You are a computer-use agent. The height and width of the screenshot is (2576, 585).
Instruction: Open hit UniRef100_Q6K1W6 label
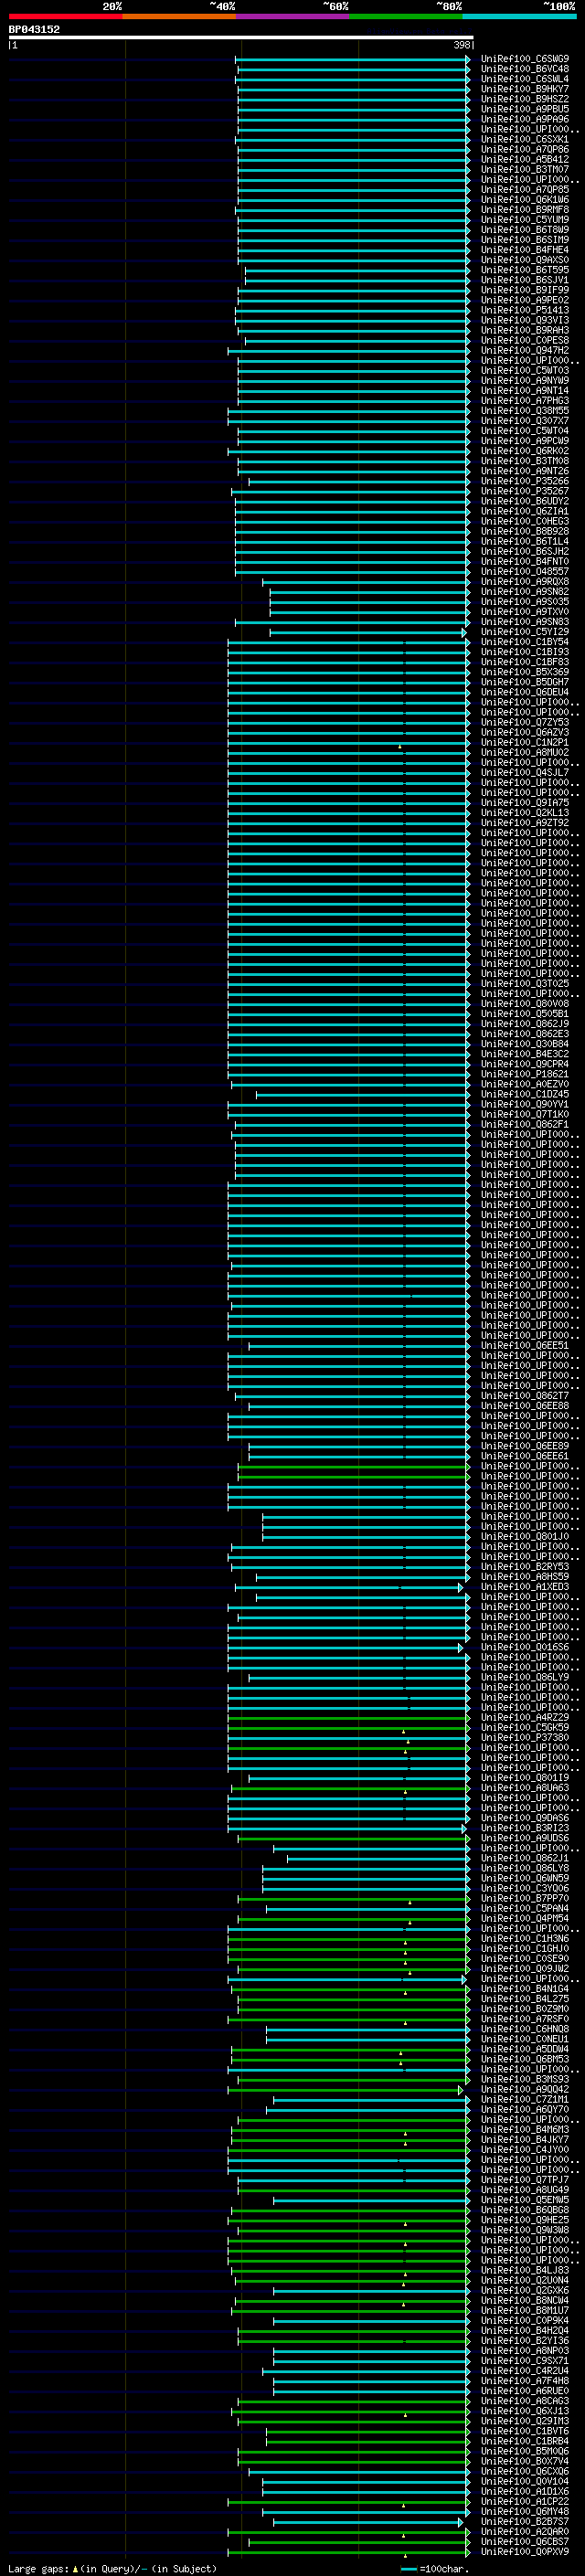coord(525,200)
